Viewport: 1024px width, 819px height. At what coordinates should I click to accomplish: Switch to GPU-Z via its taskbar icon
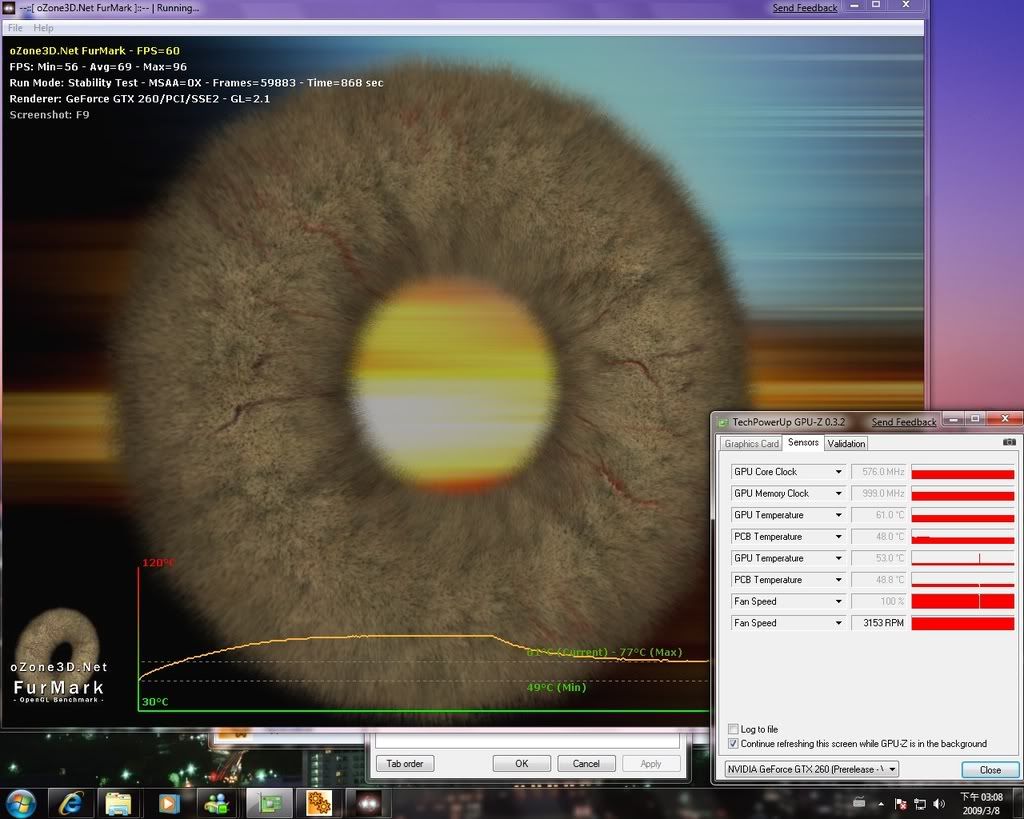coord(268,803)
